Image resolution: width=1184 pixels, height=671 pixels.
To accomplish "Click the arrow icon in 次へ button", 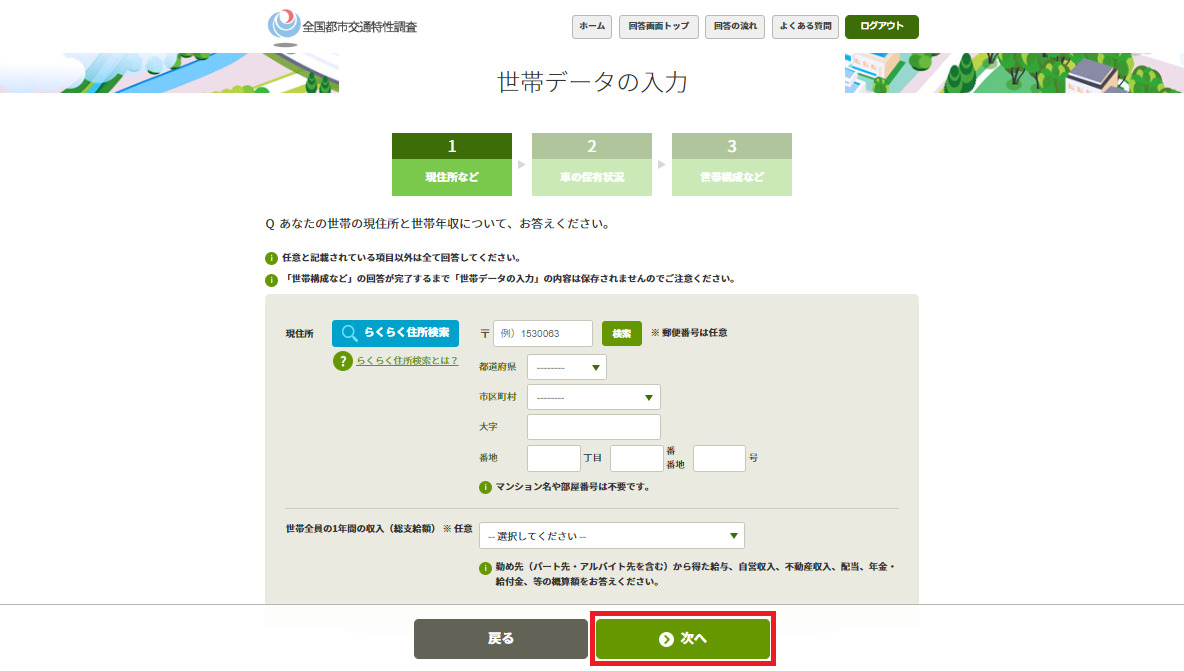I will [x=666, y=639].
